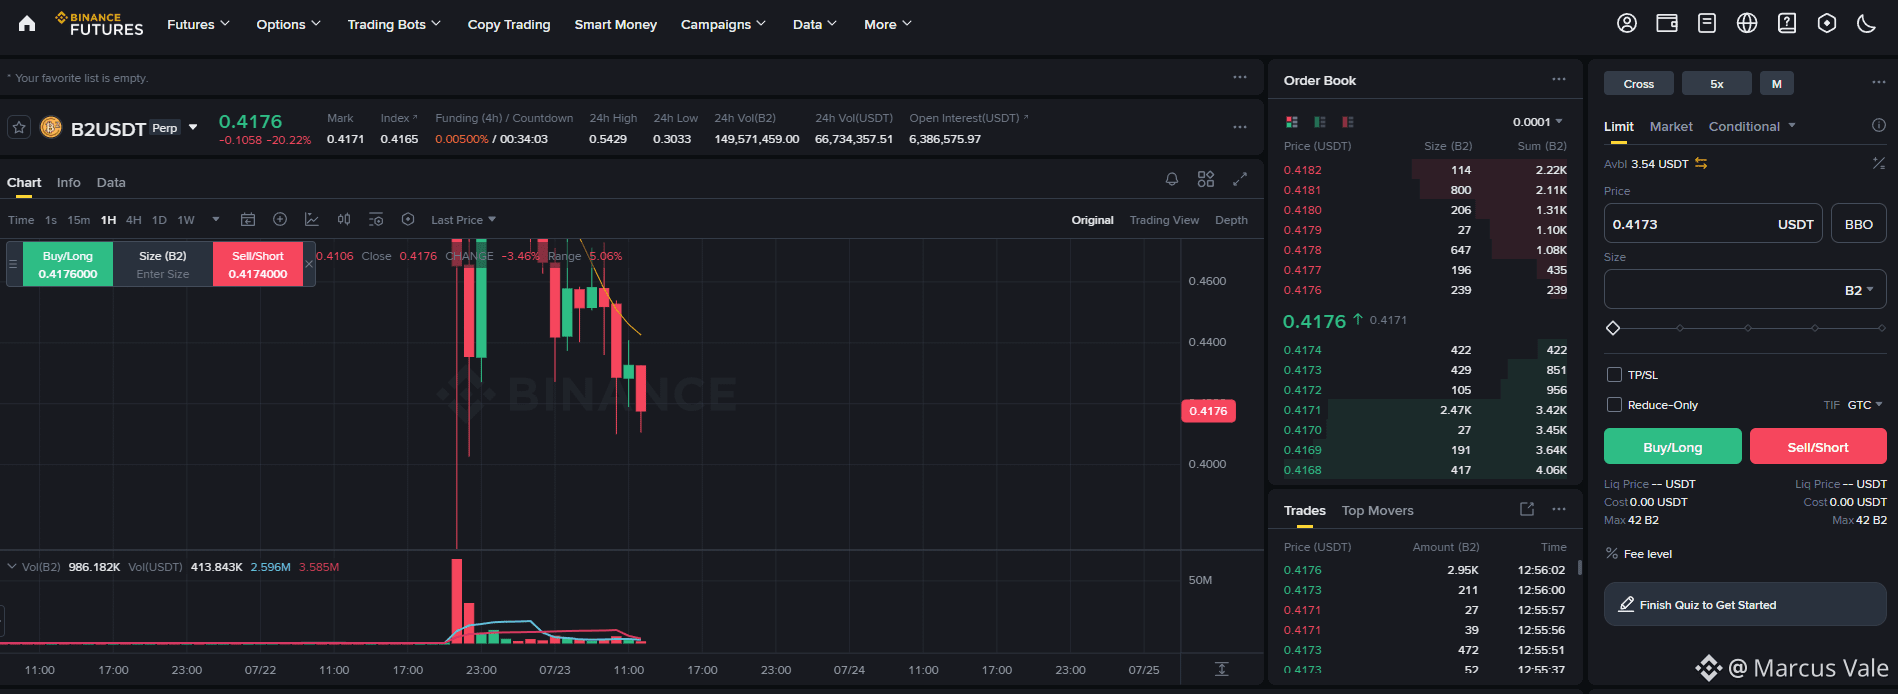Close the quick order Buy/Sell widget
Image resolution: width=1898 pixels, height=694 pixels.
[309, 264]
